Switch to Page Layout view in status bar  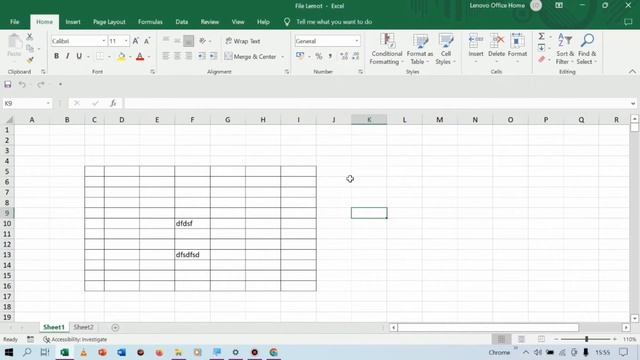(x=521, y=339)
